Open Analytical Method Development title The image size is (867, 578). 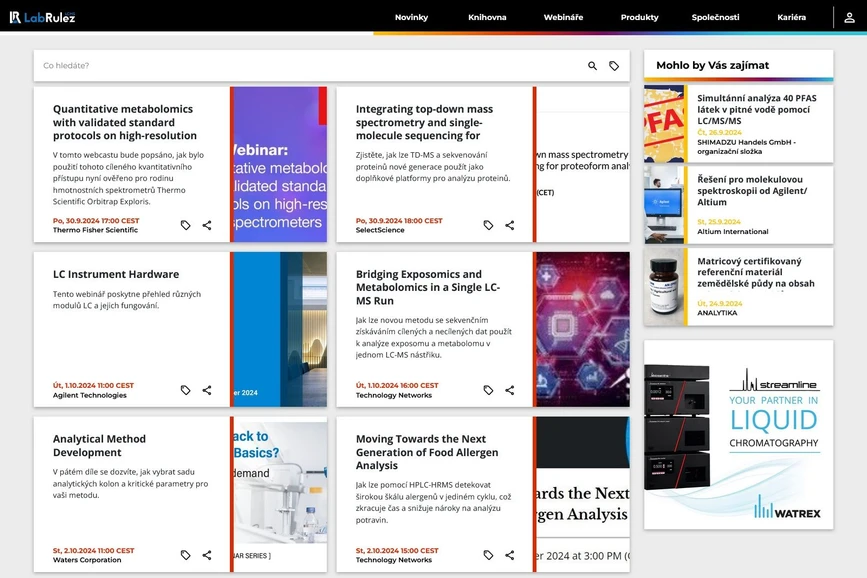coord(100,445)
